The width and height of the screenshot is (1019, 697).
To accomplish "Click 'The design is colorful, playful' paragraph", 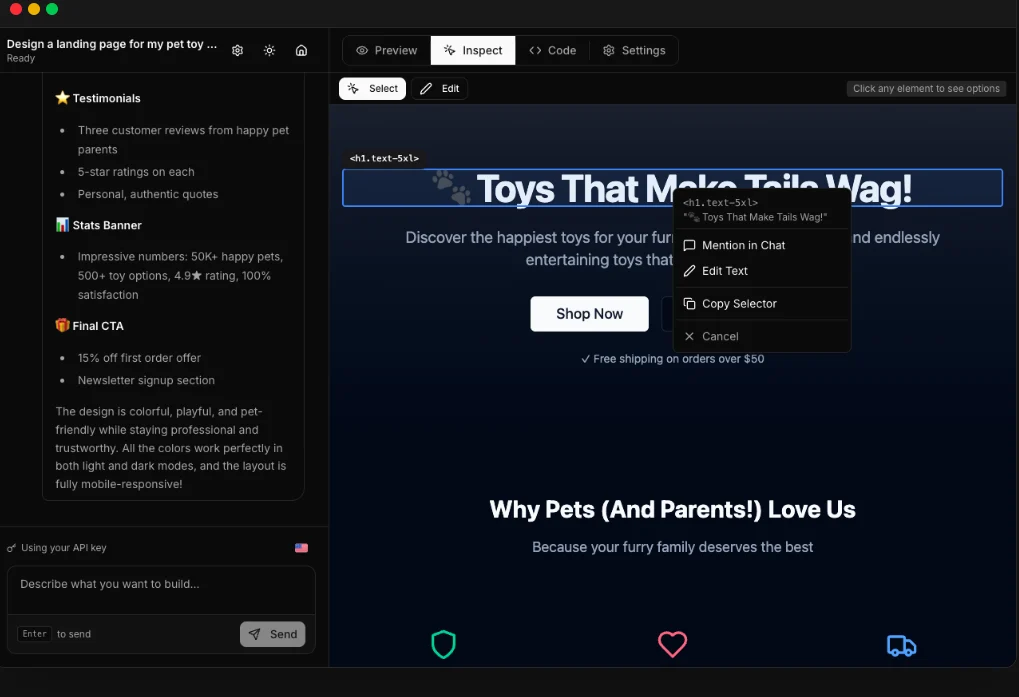I will 171,448.
